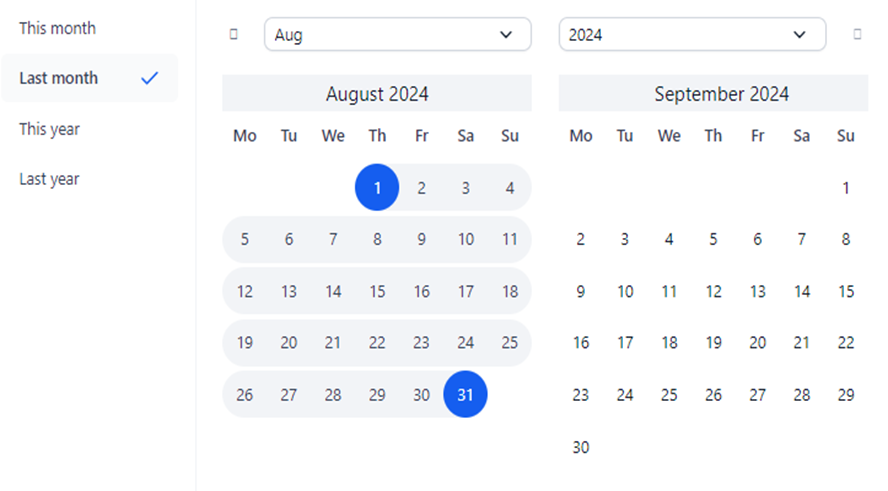888x491 pixels.
Task: Select the This month preset
Action: coord(58,28)
